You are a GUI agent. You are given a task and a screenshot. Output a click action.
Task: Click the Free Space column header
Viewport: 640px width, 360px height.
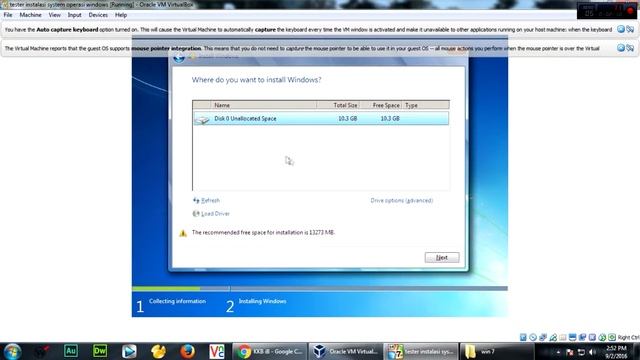point(381,105)
